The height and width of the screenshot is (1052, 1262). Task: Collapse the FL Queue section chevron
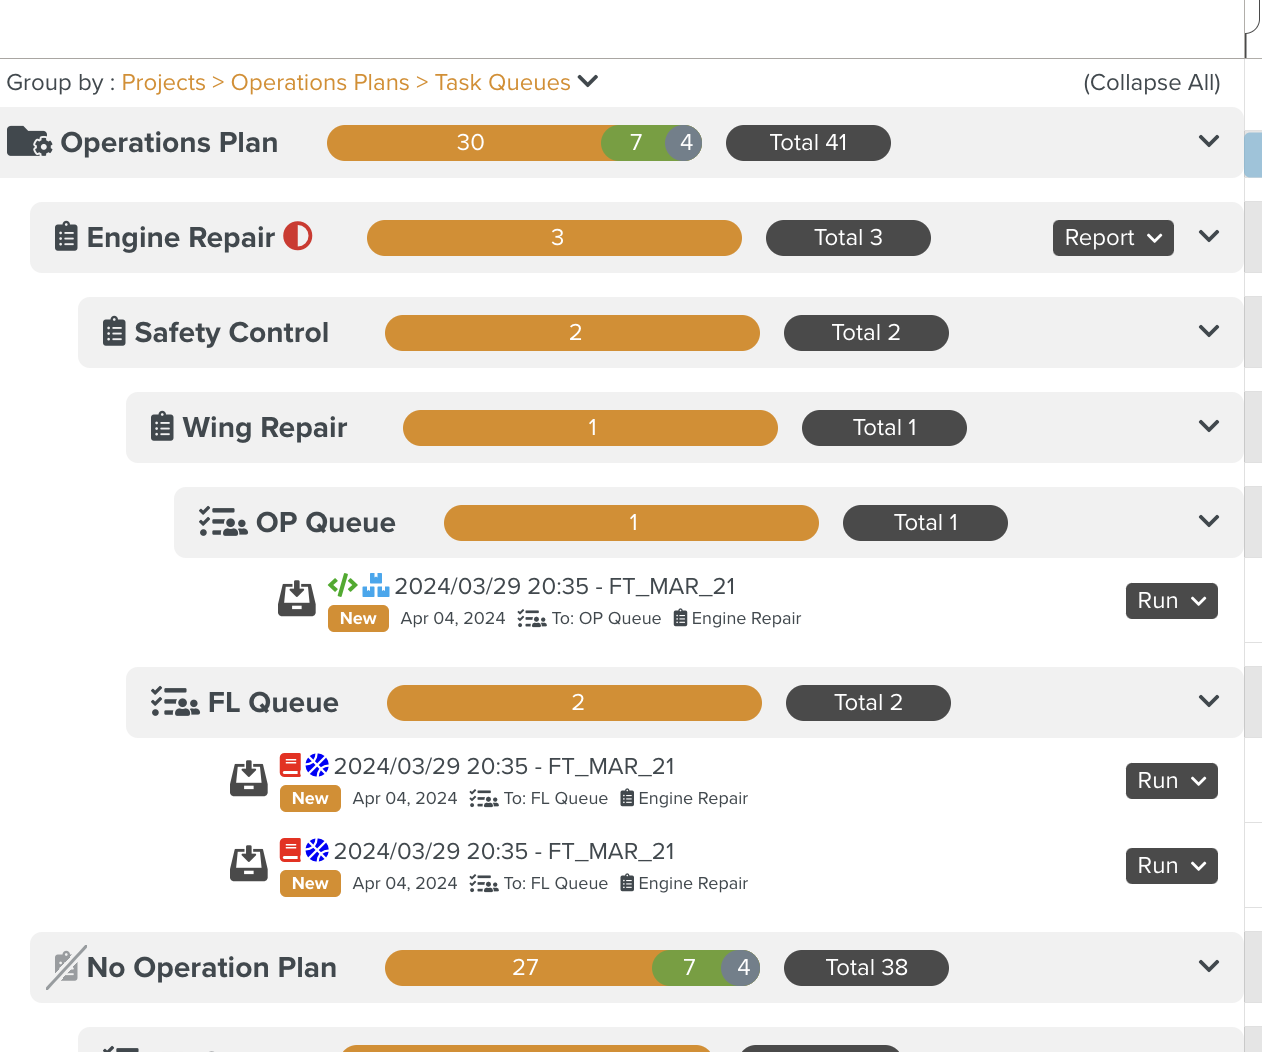(x=1209, y=701)
